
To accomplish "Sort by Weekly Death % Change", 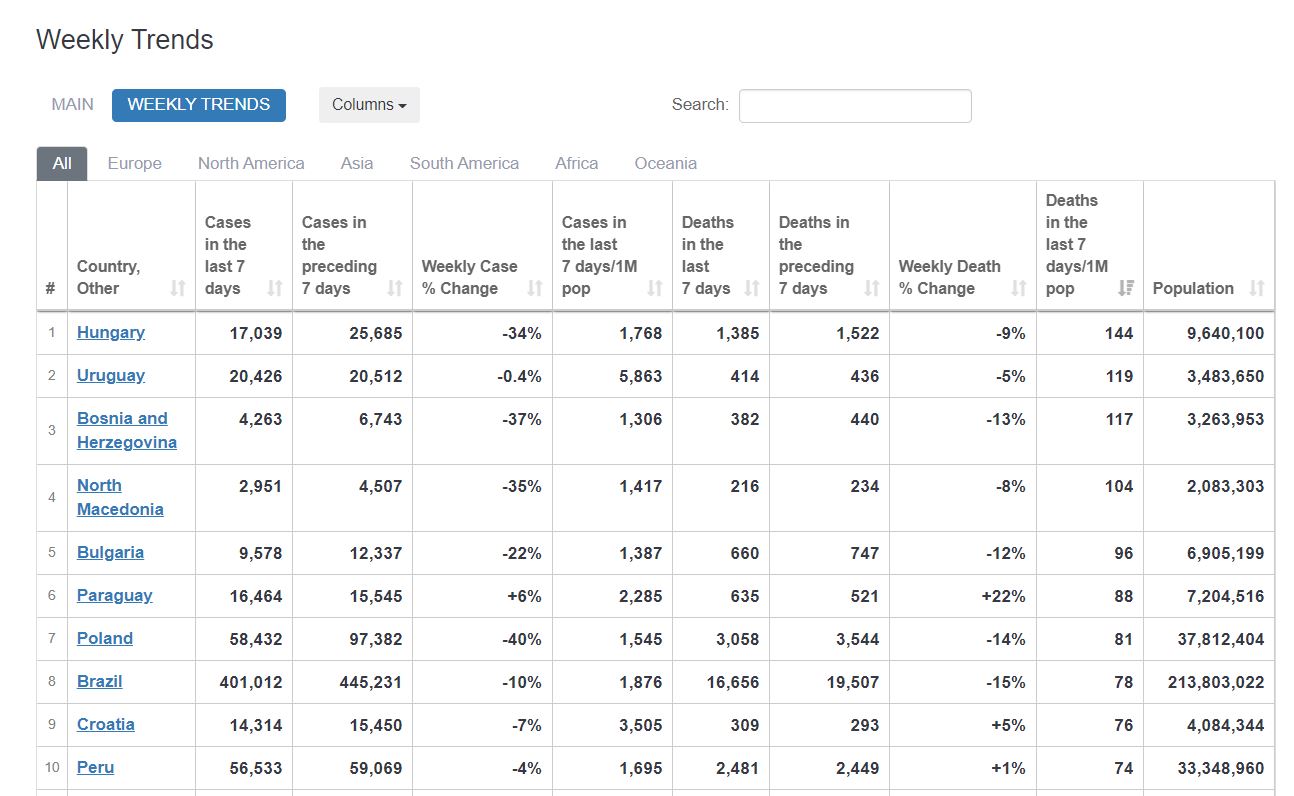I will pos(1019,288).
